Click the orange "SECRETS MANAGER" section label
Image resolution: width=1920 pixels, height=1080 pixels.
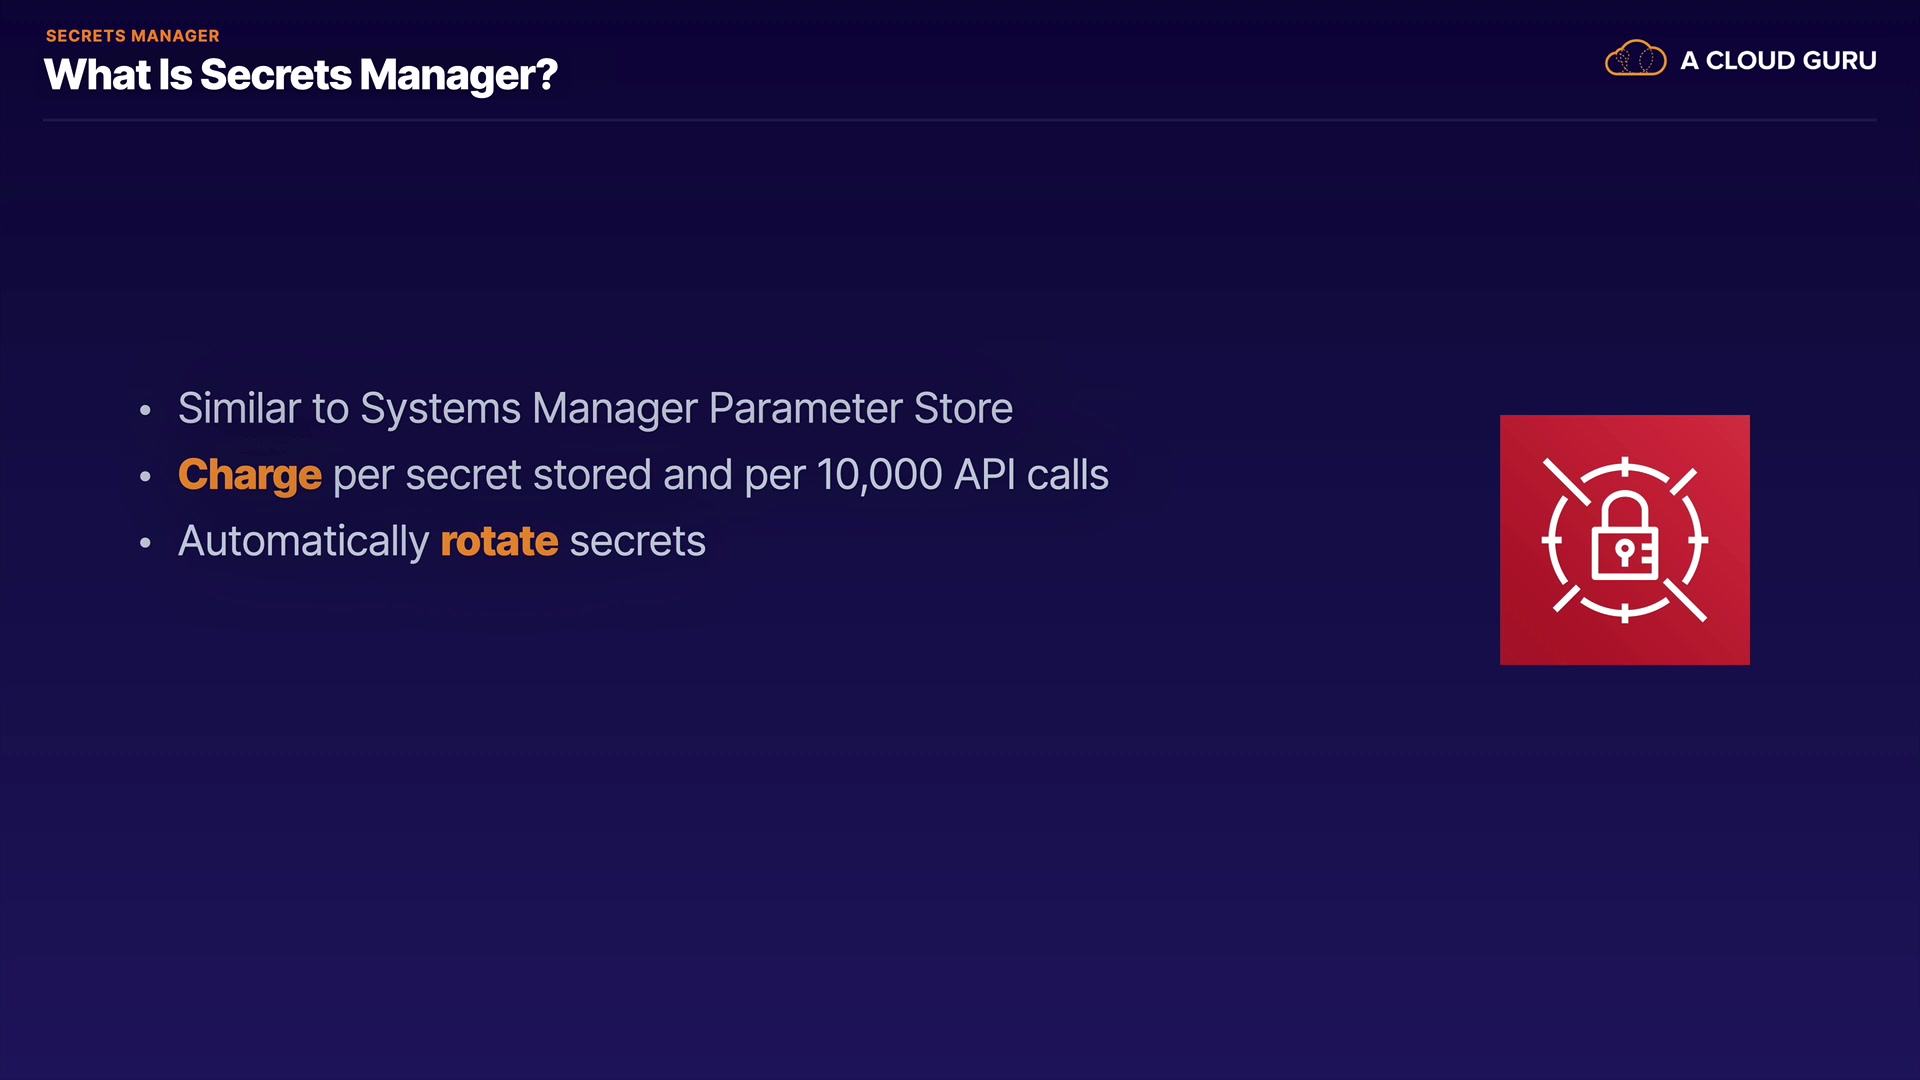point(132,36)
